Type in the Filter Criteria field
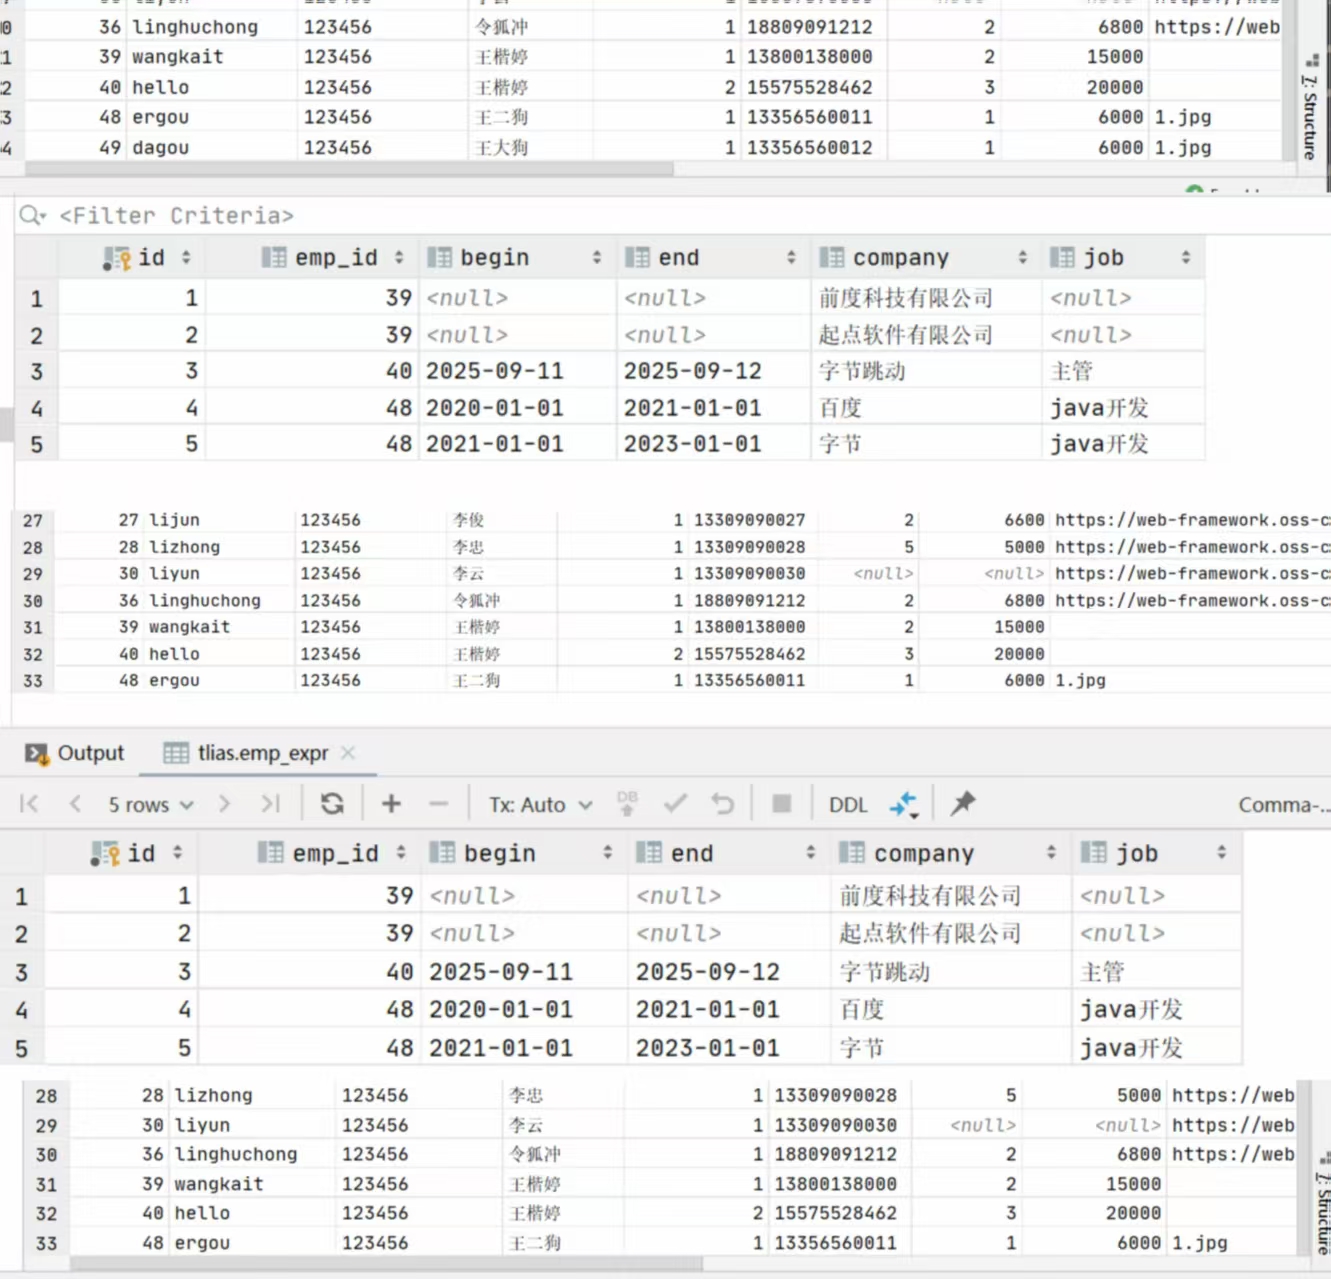The height and width of the screenshot is (1279, 1331). pos(400,215)
